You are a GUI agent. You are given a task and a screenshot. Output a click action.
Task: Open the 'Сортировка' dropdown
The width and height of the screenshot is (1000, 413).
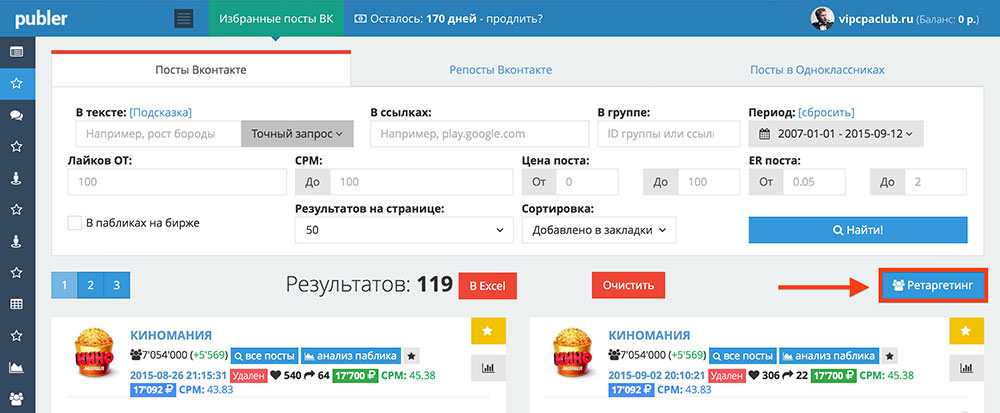(598, 230)
